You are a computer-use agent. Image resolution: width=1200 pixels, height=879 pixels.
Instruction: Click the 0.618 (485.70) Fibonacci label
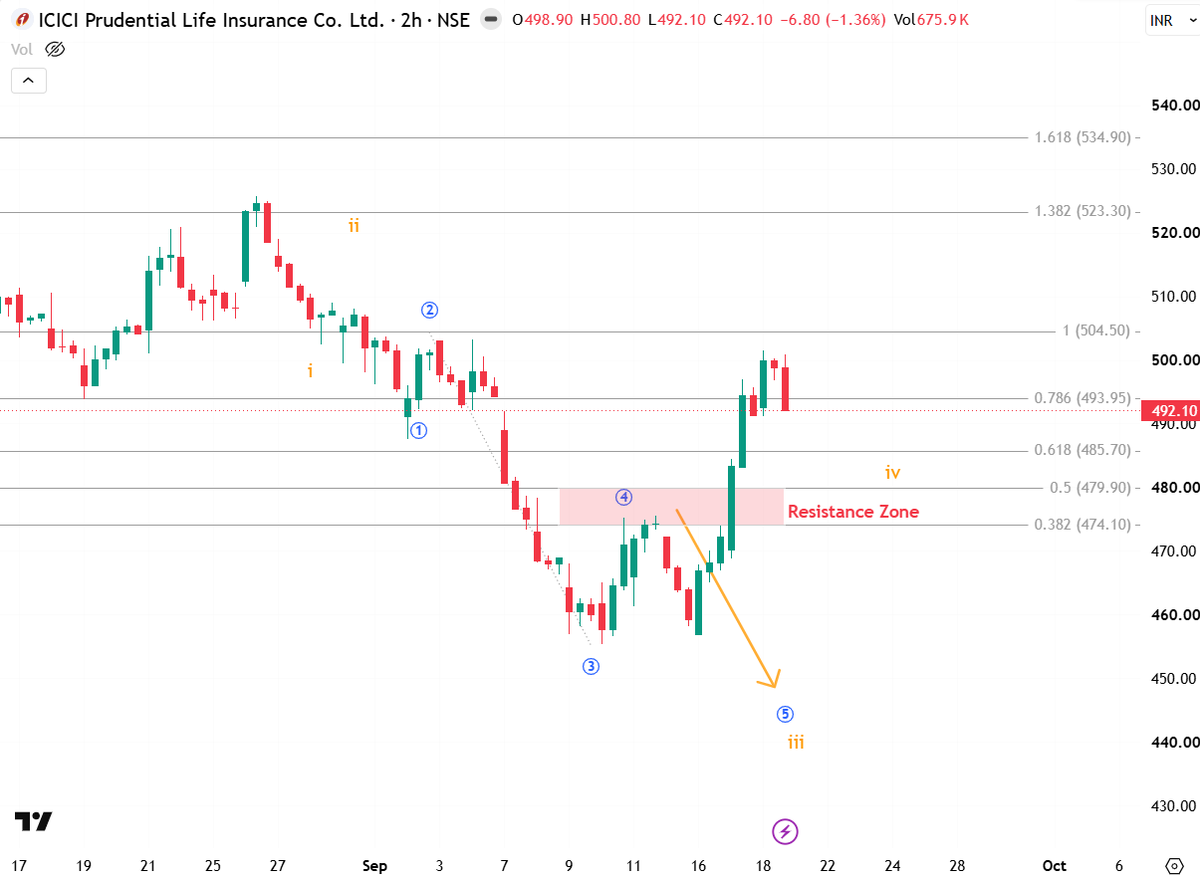(x=1081, y=450)
